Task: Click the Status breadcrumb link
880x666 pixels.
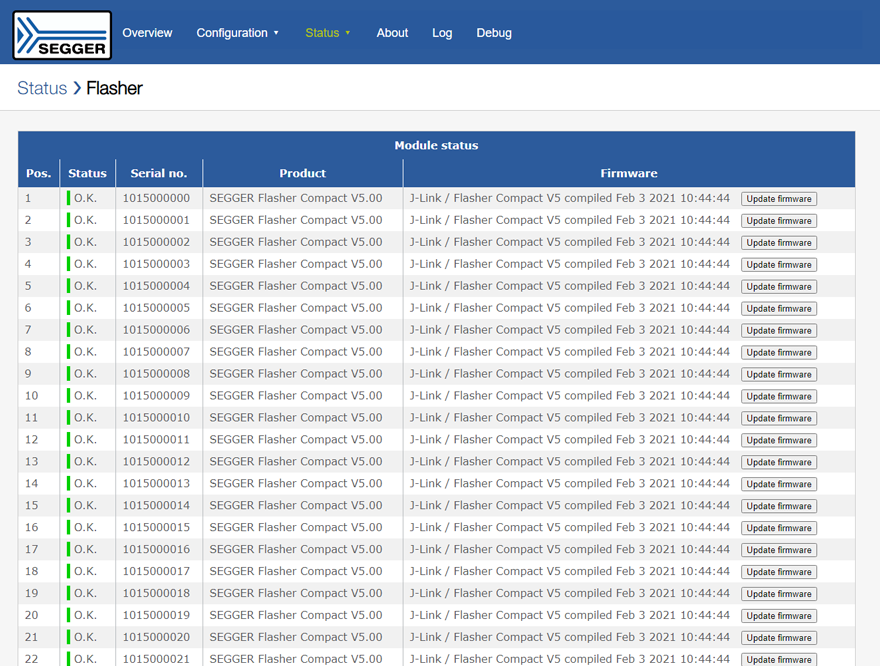Action: [x=42, y=88]
